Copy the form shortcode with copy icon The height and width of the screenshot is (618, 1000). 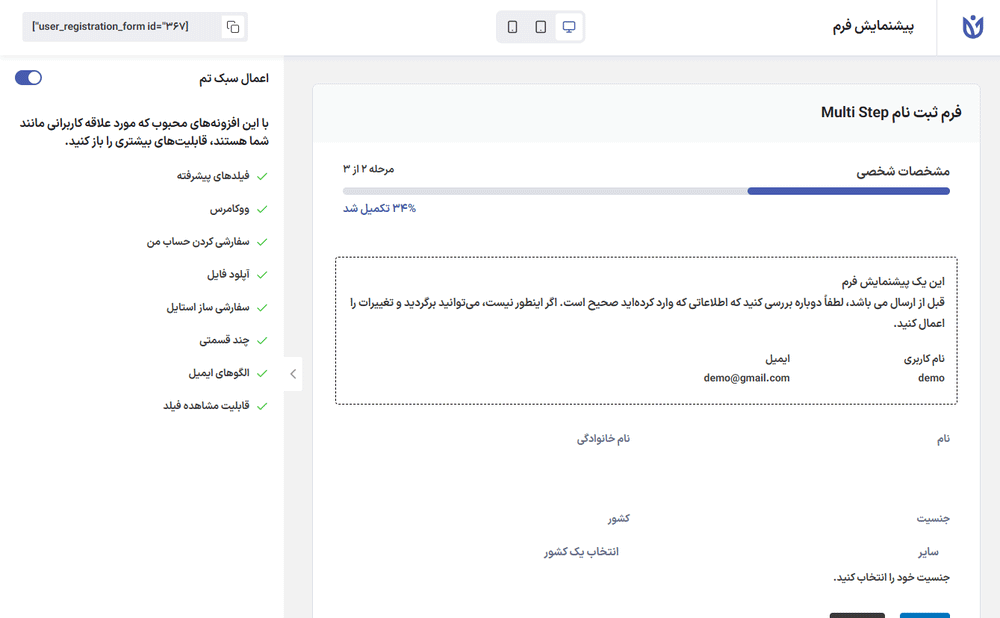click(232, 27)
